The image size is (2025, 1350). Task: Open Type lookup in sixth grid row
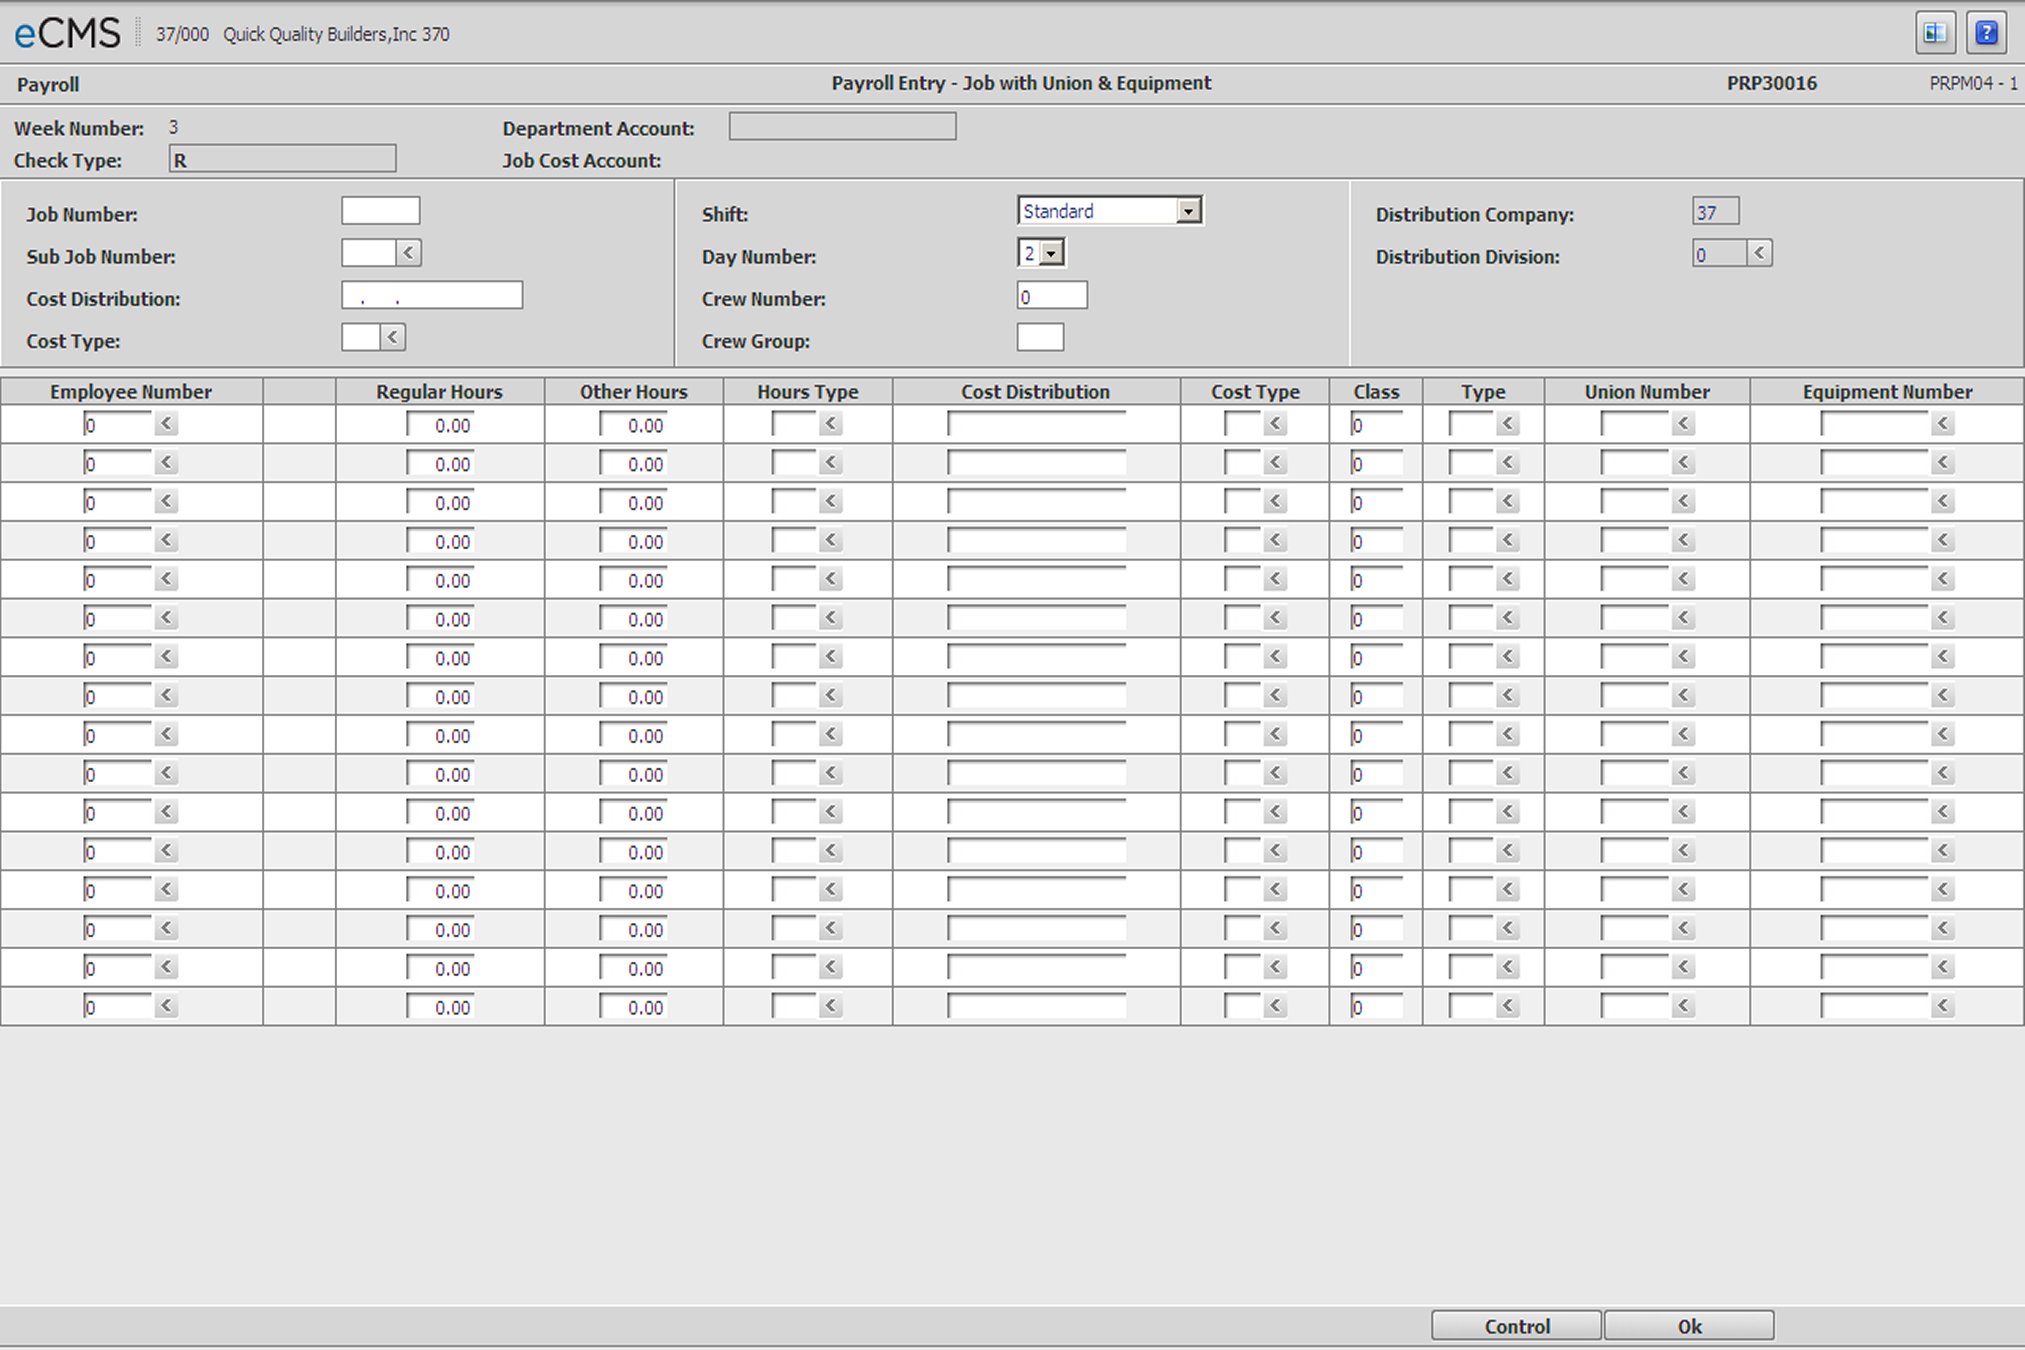pyautogui.click(x=1508, y=618)
